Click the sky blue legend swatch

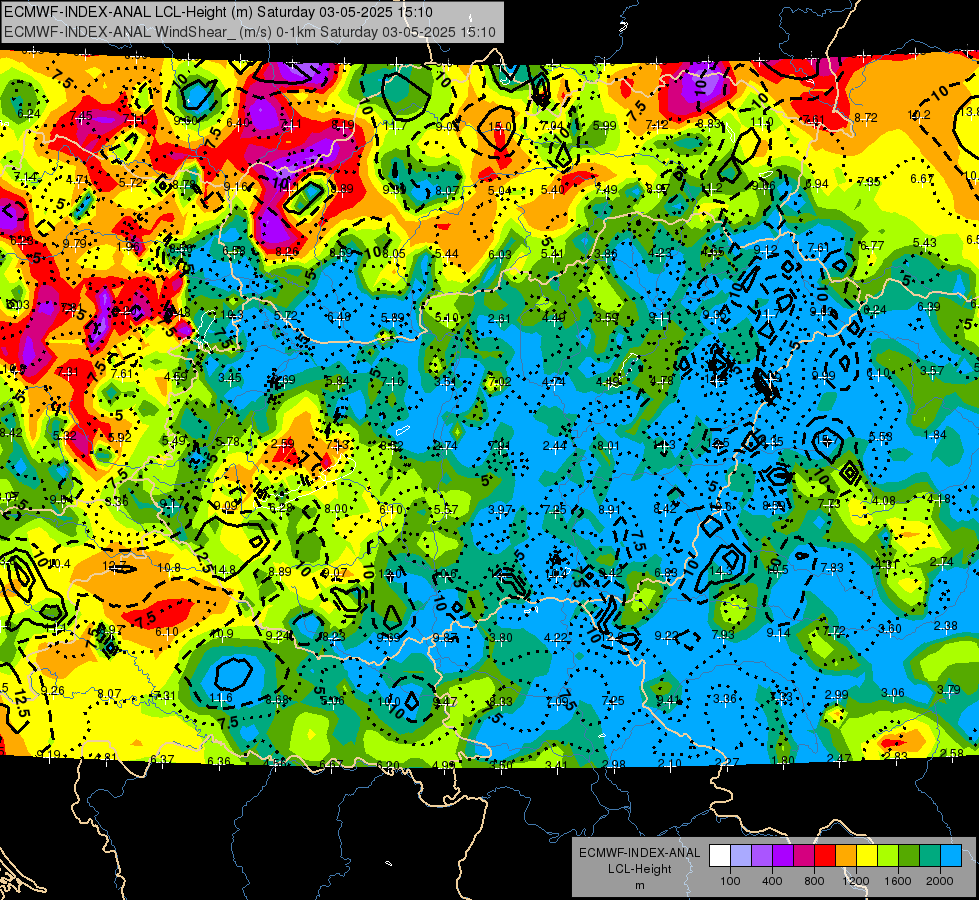click(951, 856)
